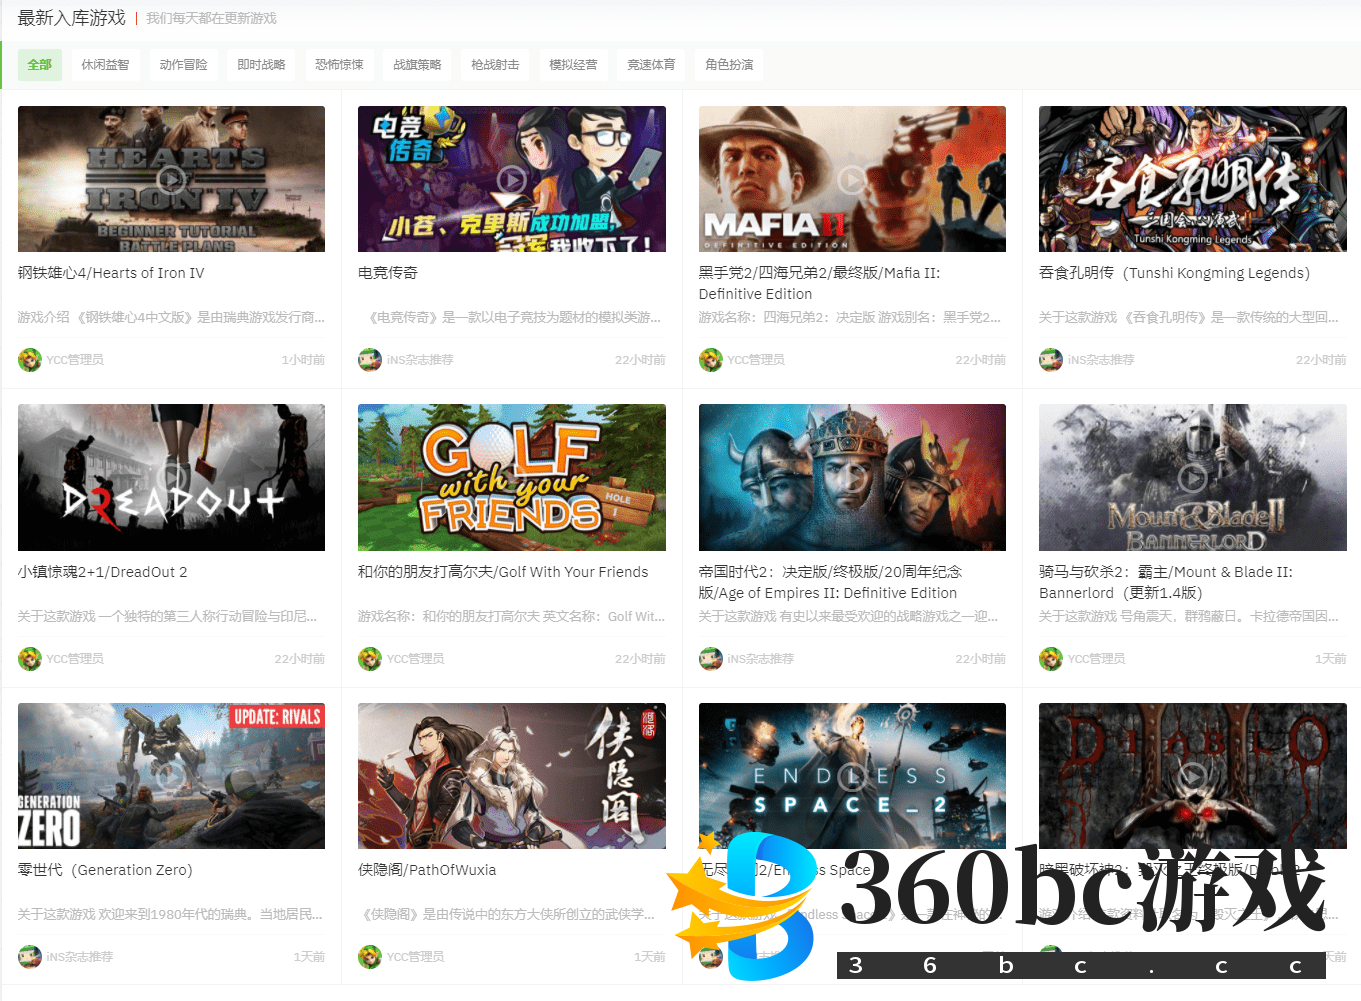Click the description starting 《侠隐阁》是由传说中
The height and width of the screenshot is (1001, 1361).
coord(507,914)
